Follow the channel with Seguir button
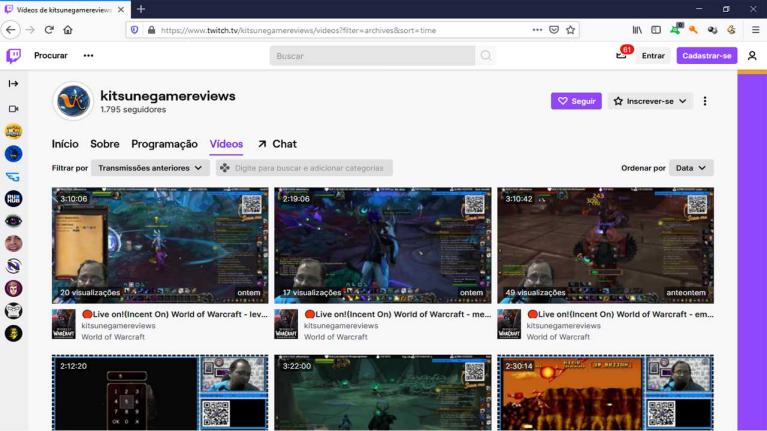 click(576, 101)
